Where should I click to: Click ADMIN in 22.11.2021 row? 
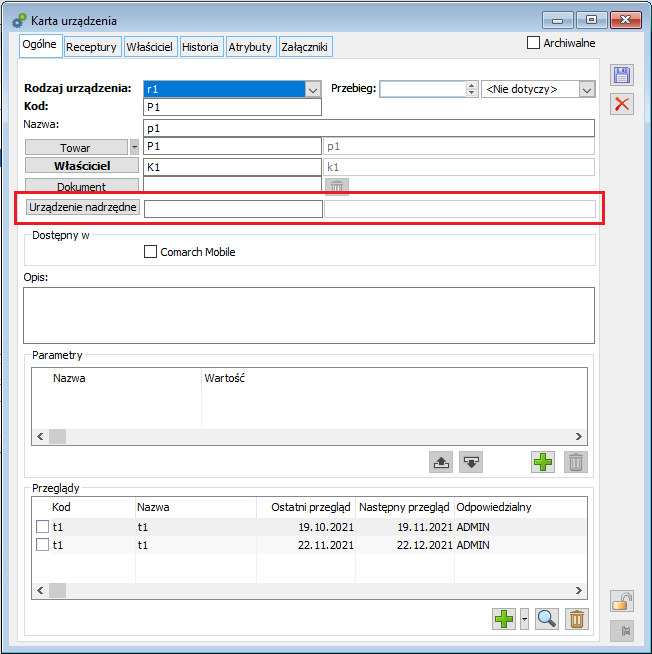click(473, 545)
